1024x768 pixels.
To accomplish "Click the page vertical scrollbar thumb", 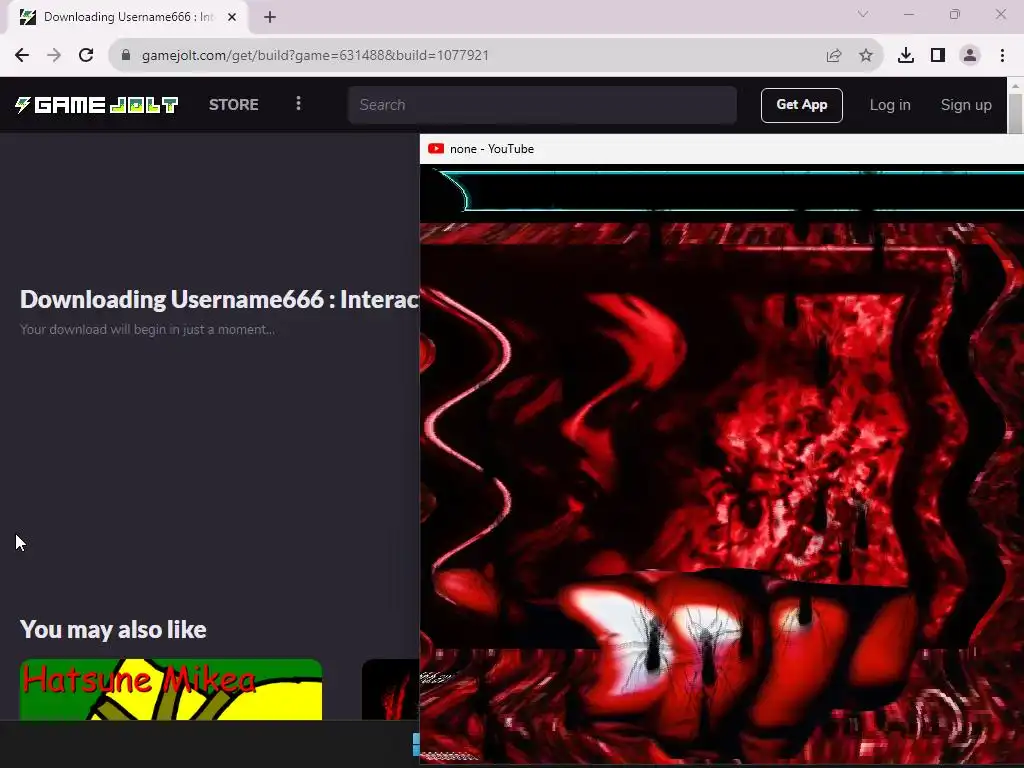I will pyautogui.click(x=1014, y=114).
